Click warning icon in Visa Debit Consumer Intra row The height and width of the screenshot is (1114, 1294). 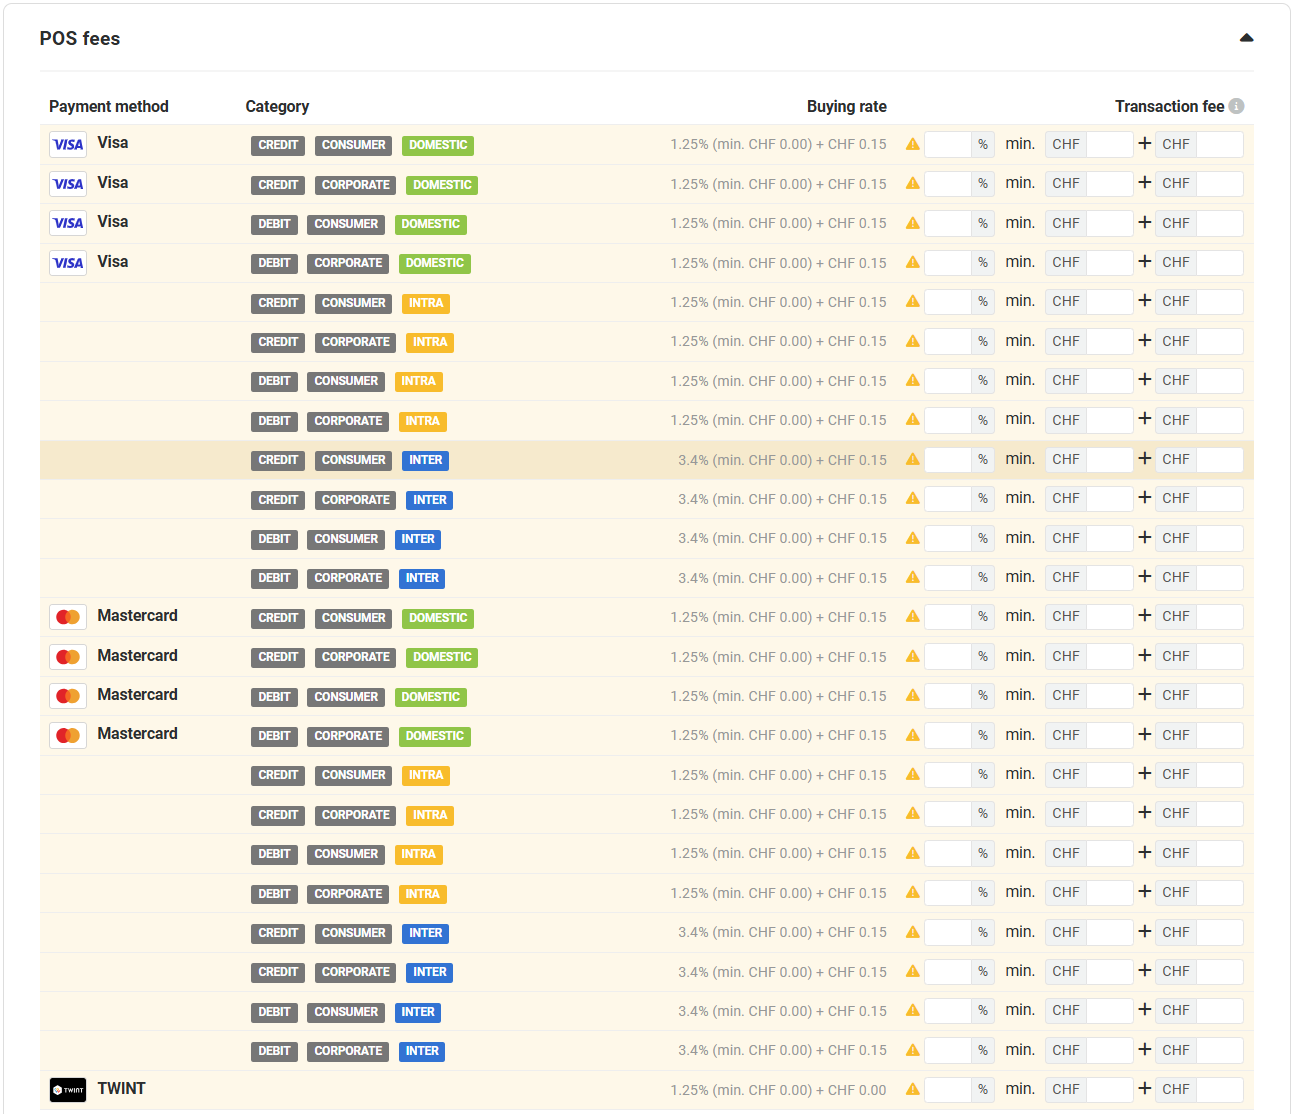(912, 380)
